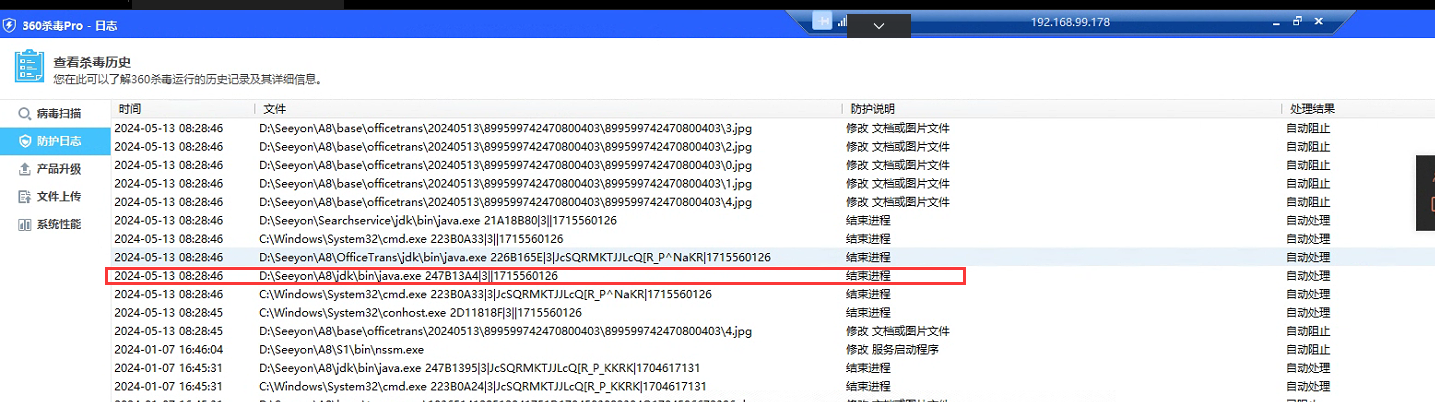Select log row ending with 3.jpg
This screenshot has height=402, width=1436.
click(x=773, y=129)
